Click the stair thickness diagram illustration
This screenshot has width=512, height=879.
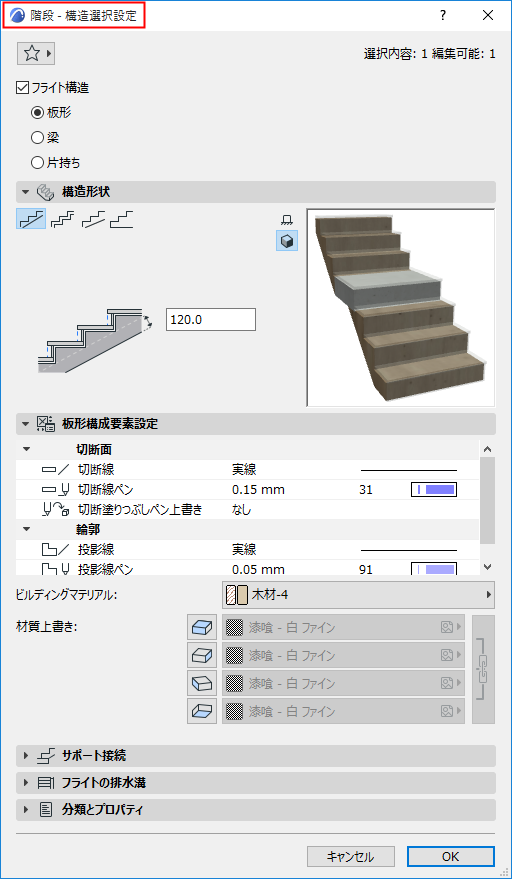click(x=95, y=340)
